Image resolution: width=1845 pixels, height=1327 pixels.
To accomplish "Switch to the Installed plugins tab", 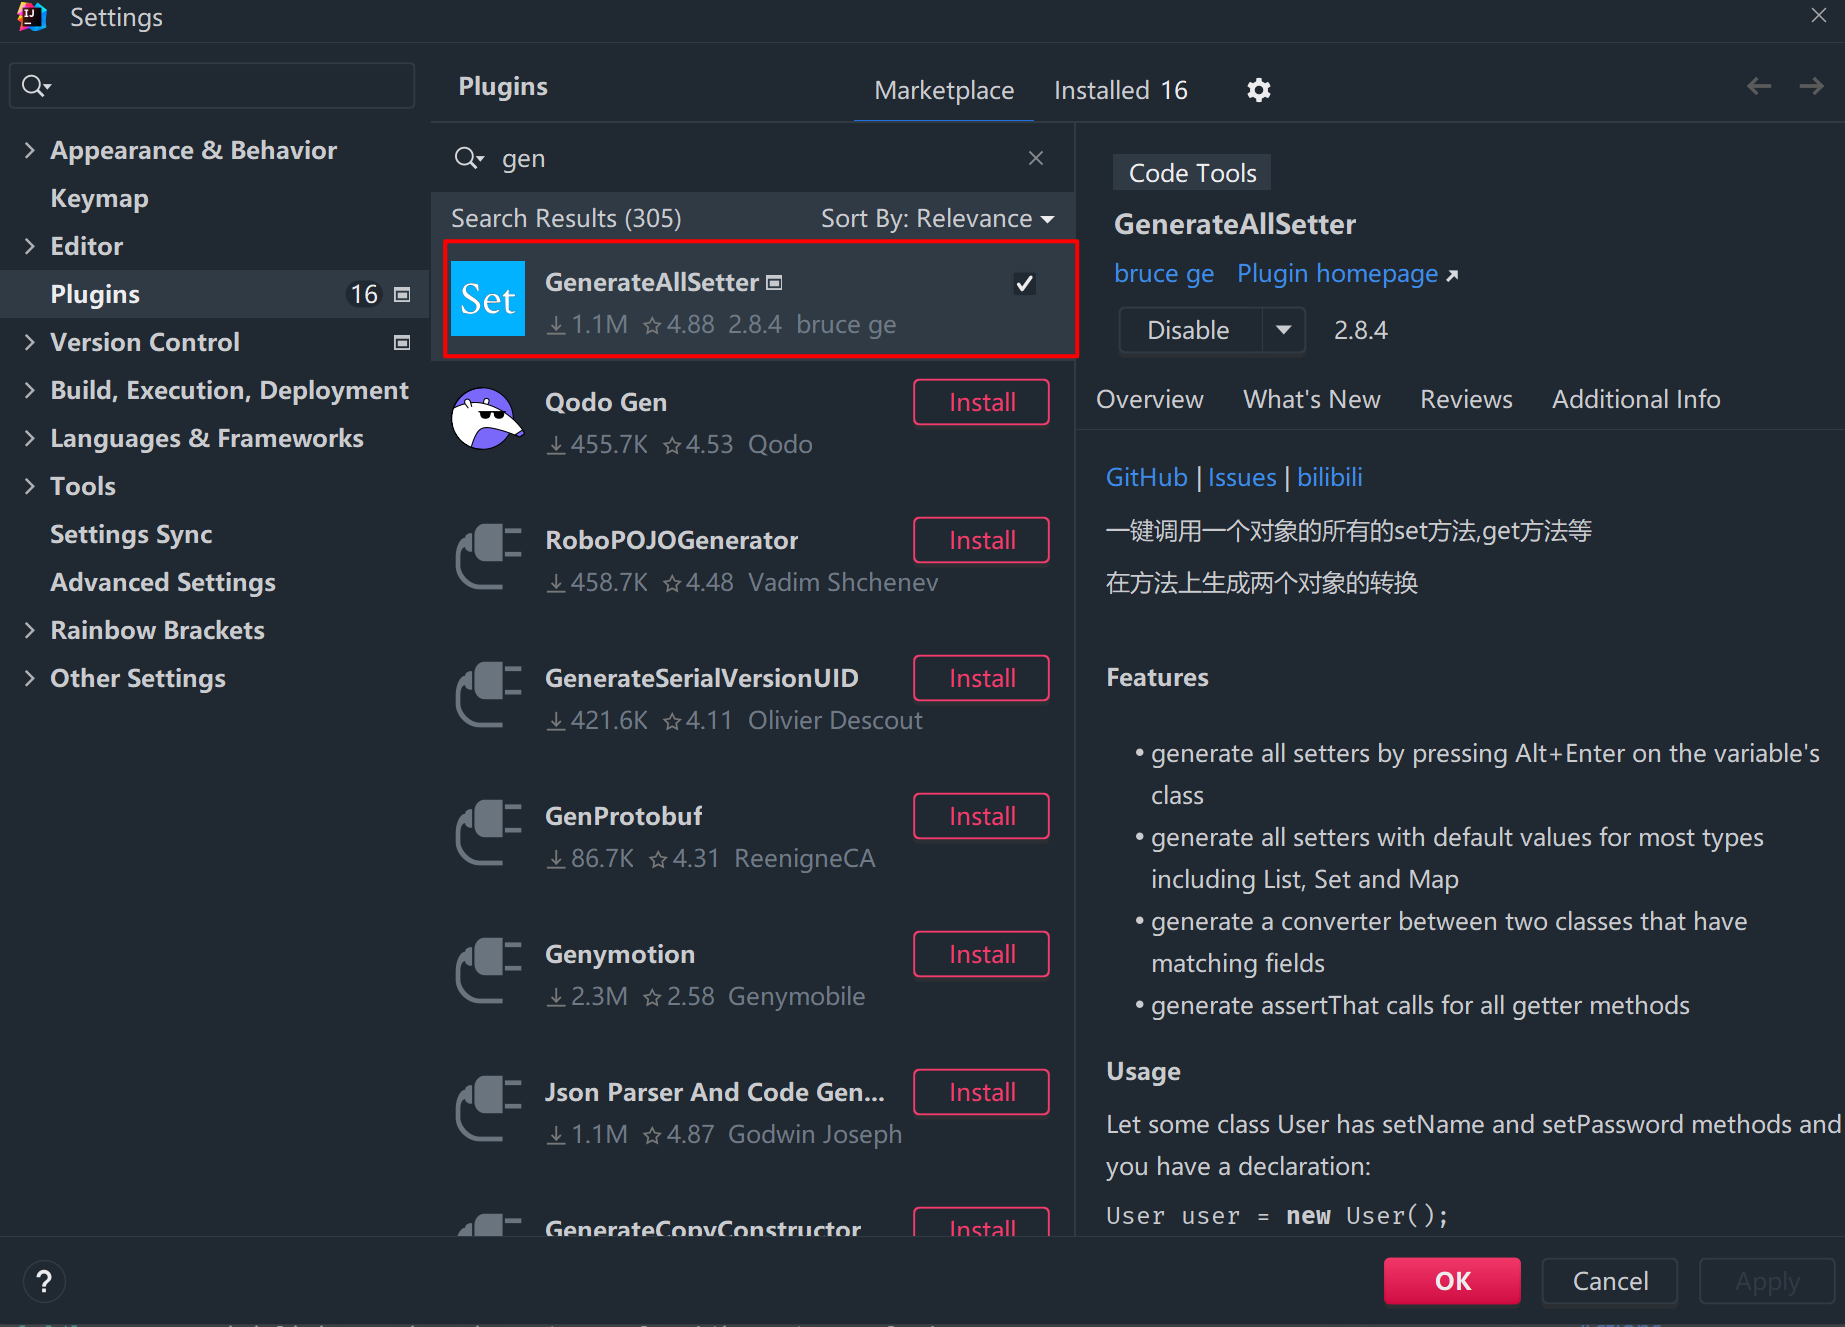I will pos(1120,90).
